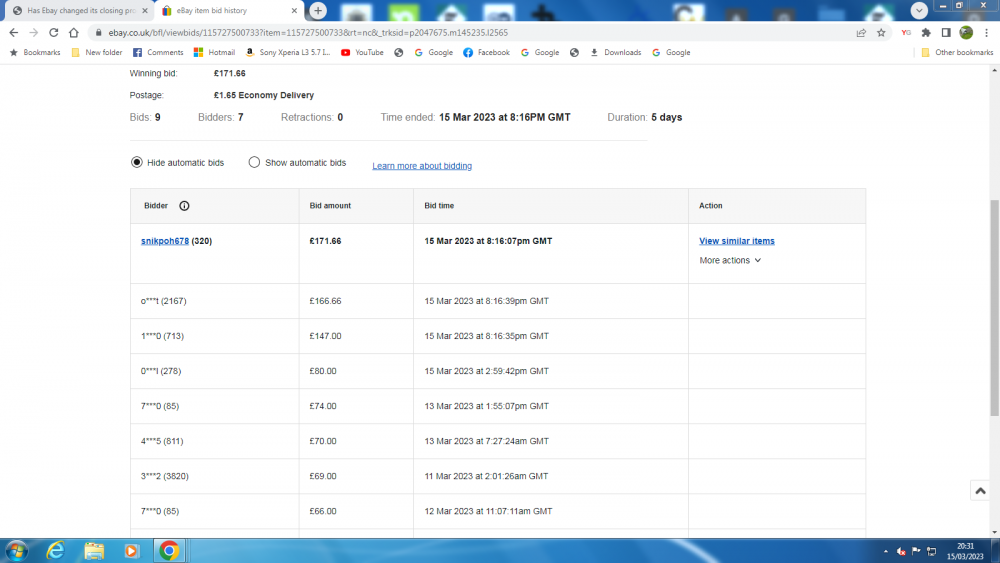Select the Hide automatic bids radio button
The width and height of the screenshot is (1000, 563).
pyautogui.click(x=137, y=162)
